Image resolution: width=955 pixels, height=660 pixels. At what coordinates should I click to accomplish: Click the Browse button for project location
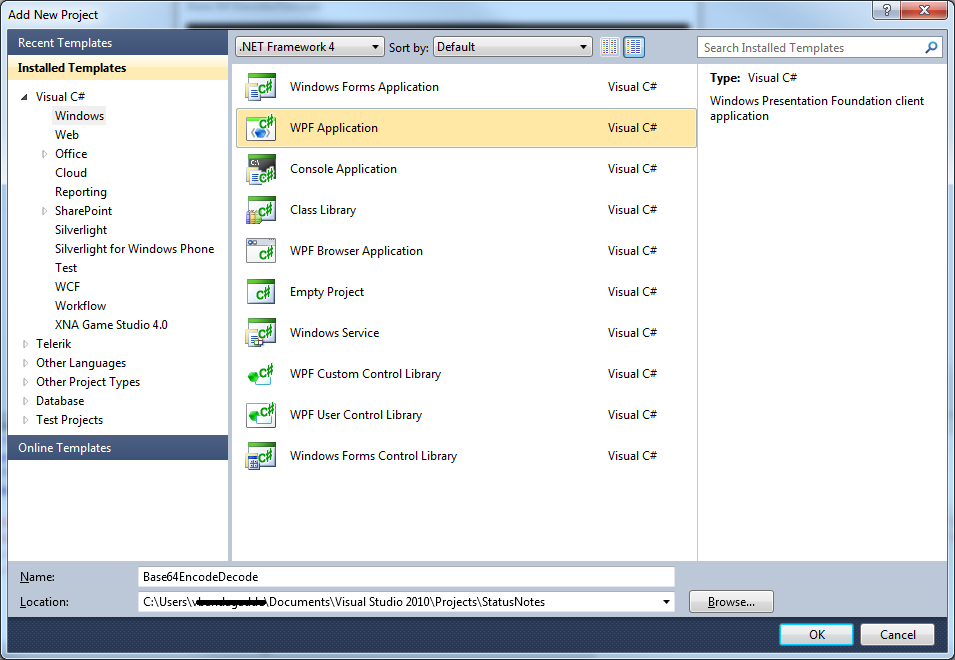coord(730,601)
